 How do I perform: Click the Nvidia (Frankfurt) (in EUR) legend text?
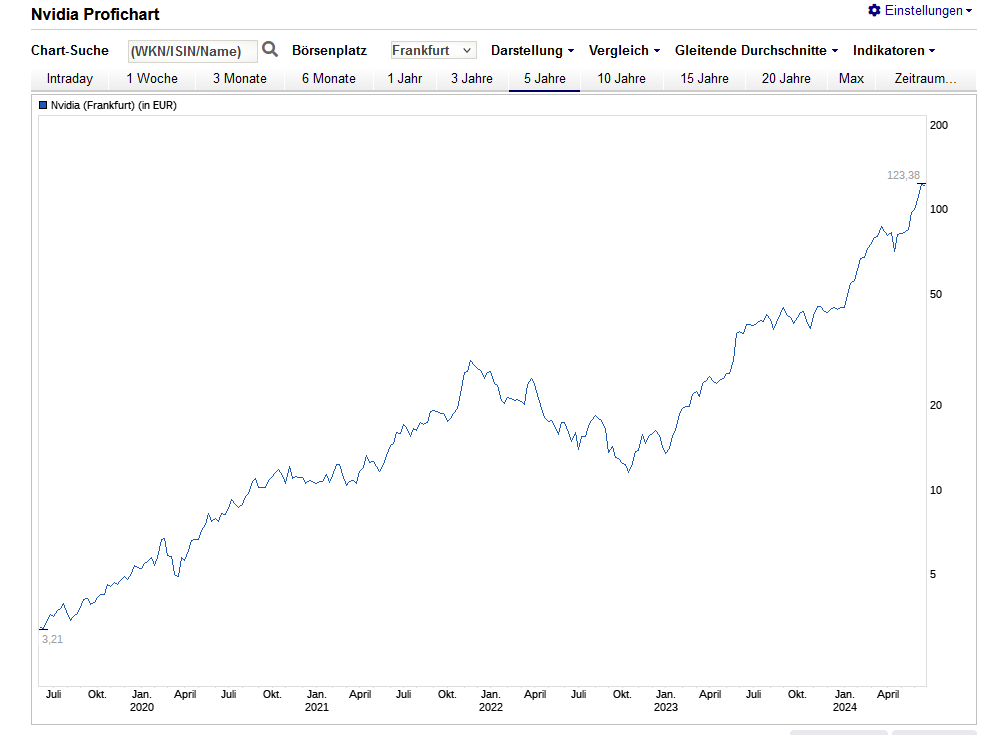(x=114, y=105)
